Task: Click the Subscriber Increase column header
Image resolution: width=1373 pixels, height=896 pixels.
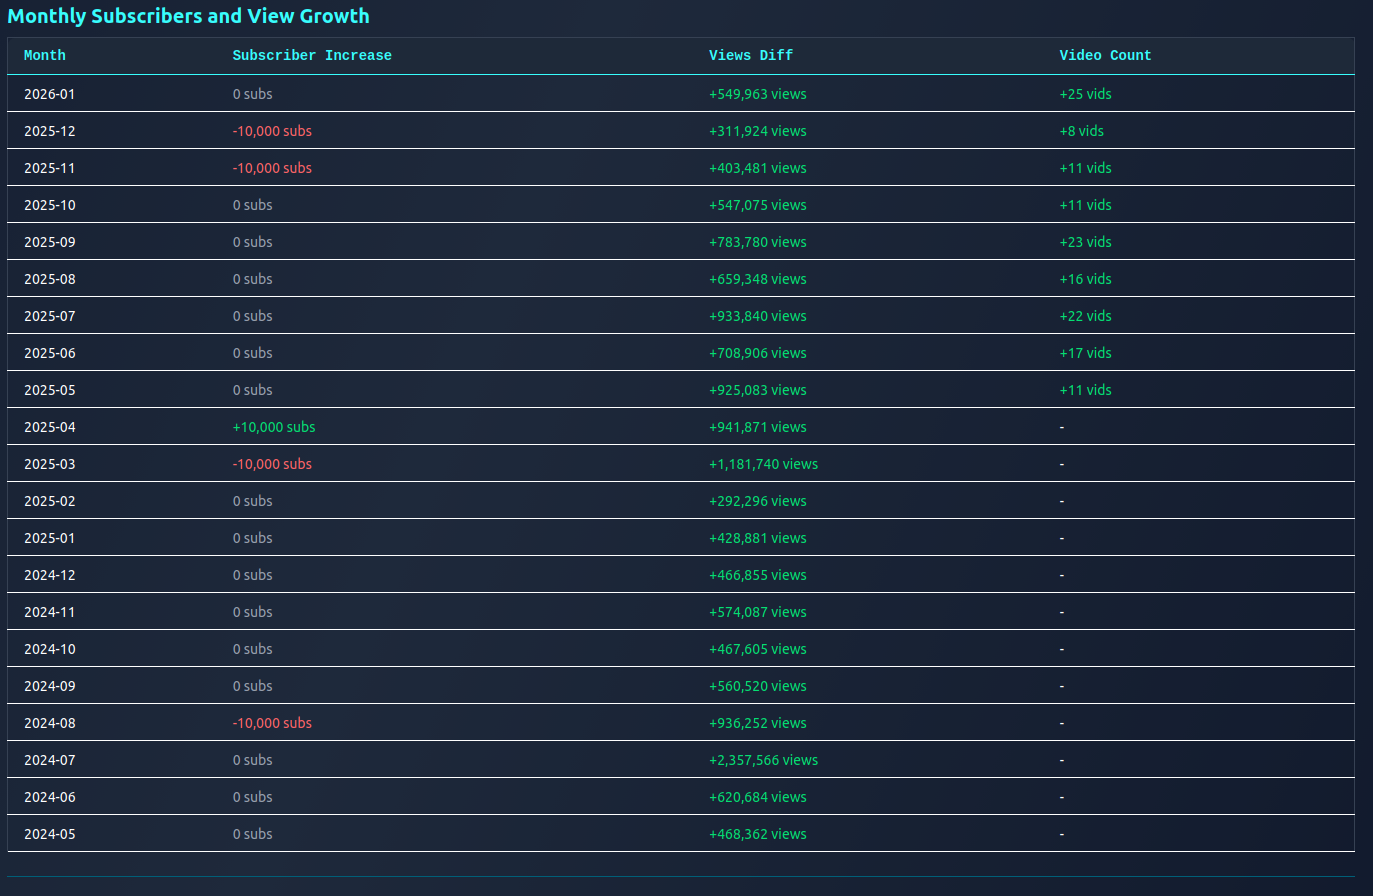Action: 312,56
